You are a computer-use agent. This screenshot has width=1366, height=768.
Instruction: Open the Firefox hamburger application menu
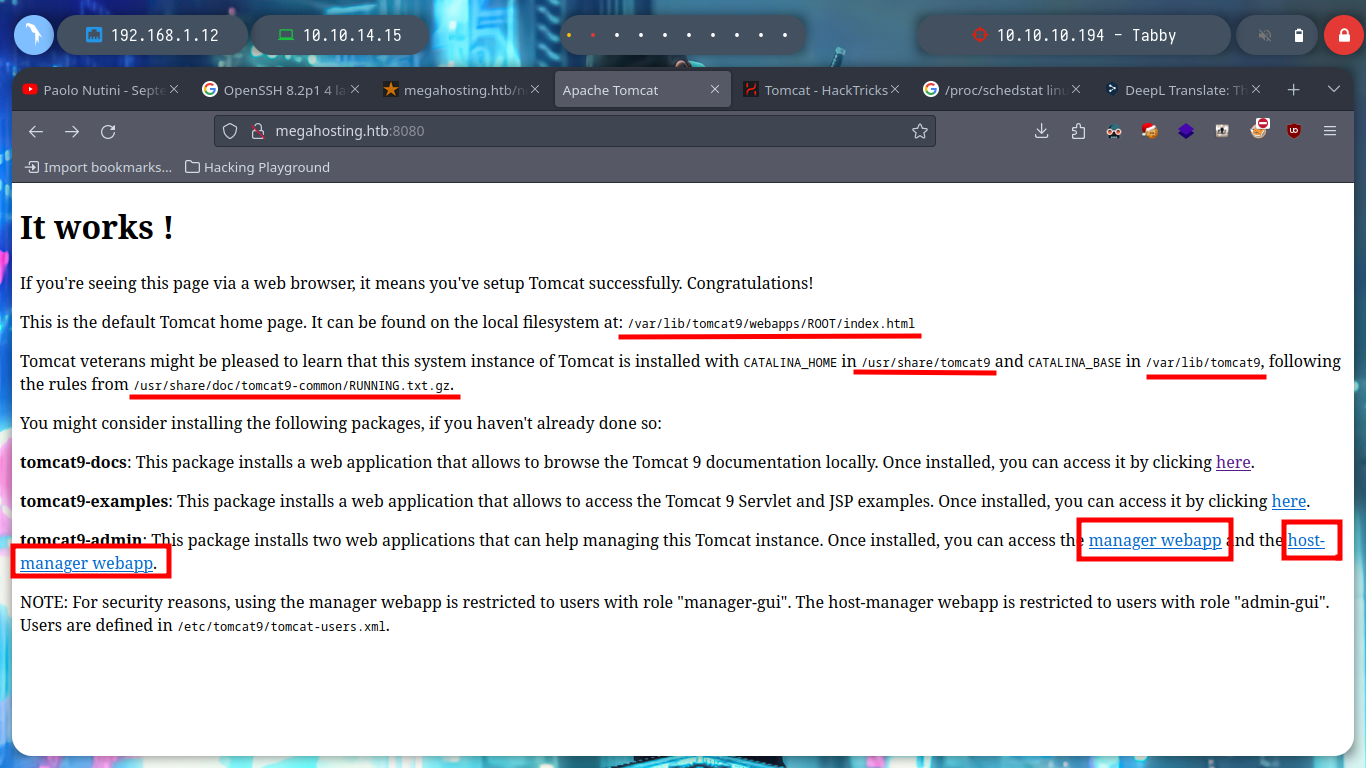click(x=1330, y=131)
